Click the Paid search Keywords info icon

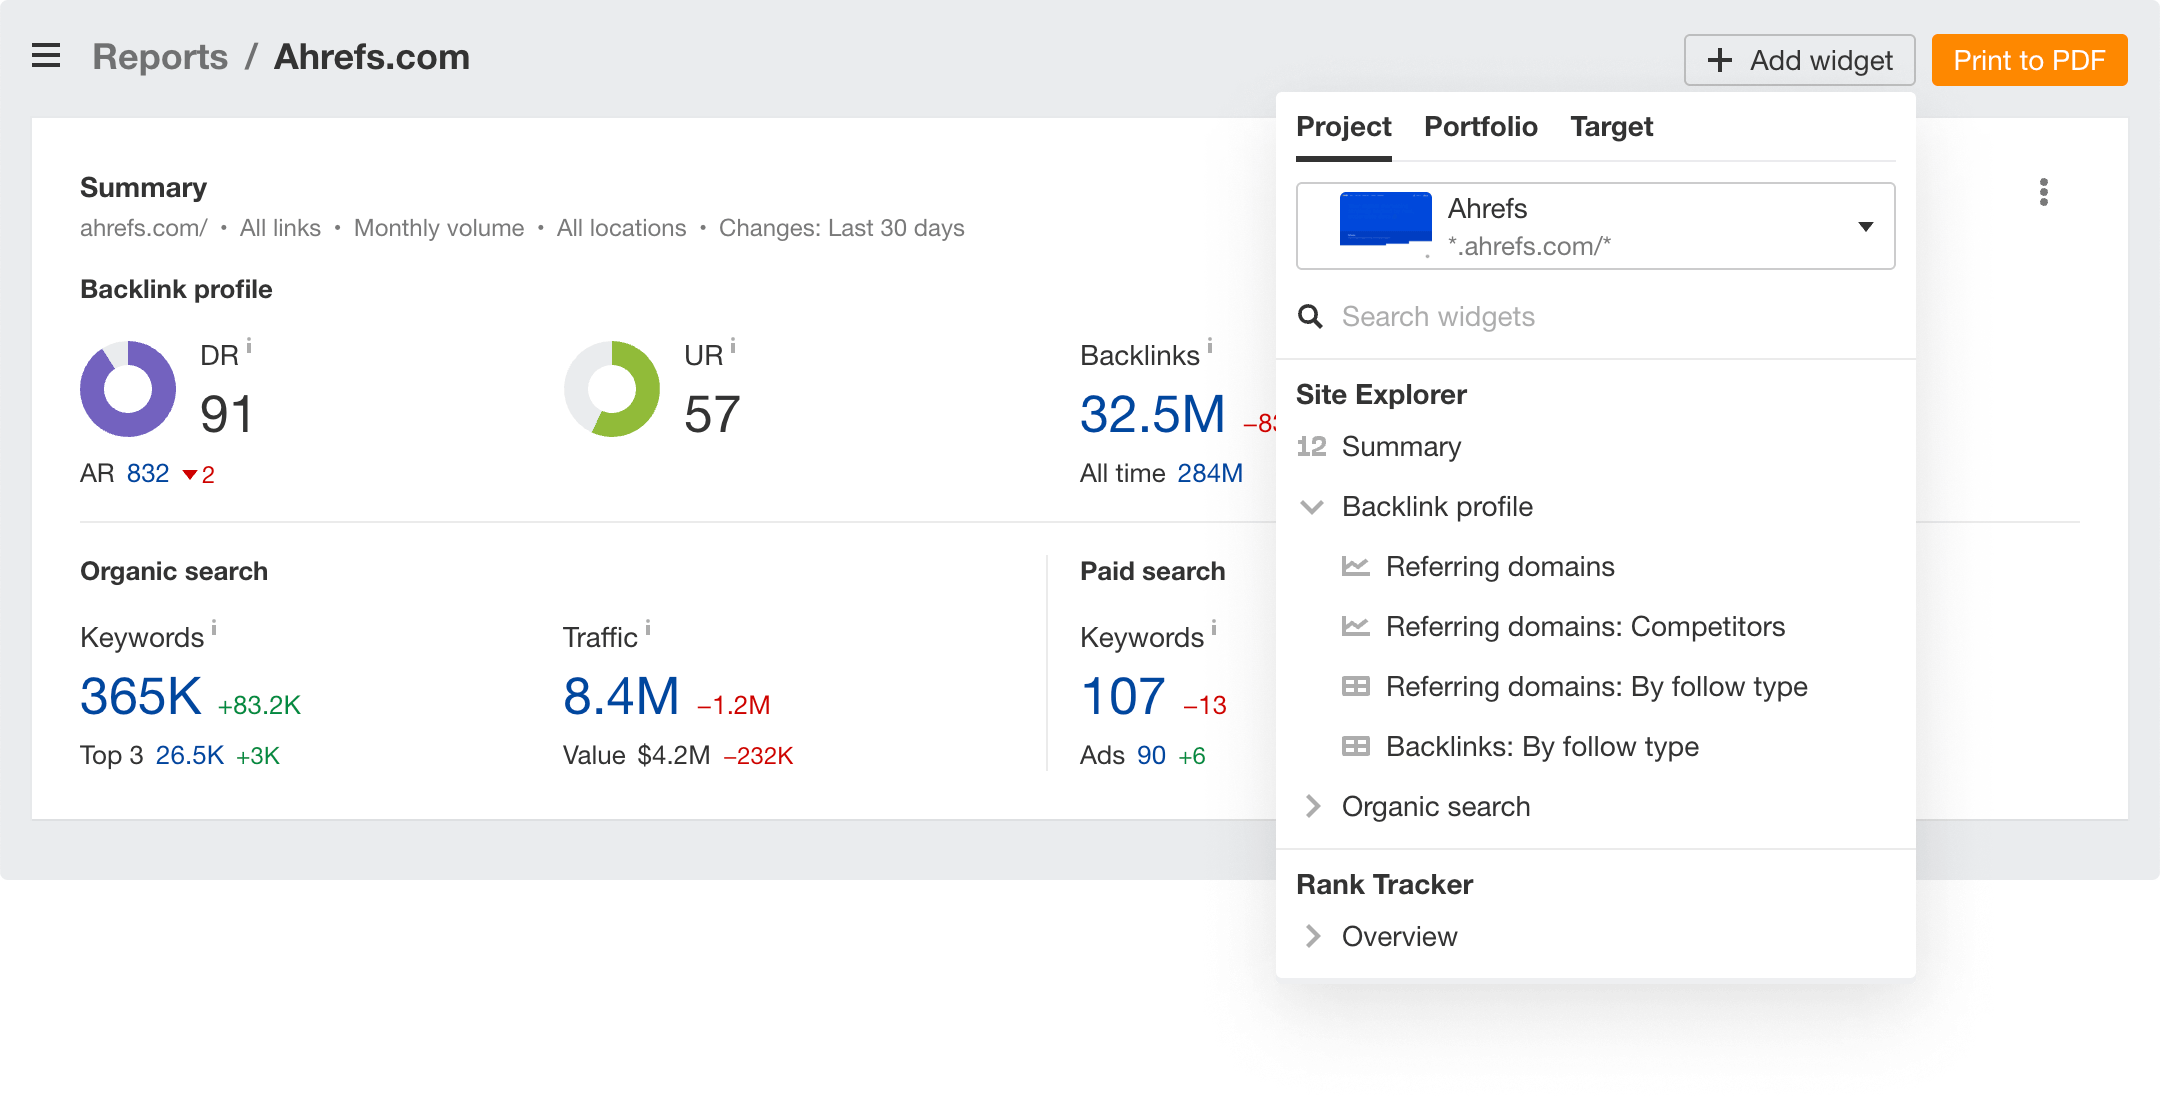click(x=1214, y=628)
